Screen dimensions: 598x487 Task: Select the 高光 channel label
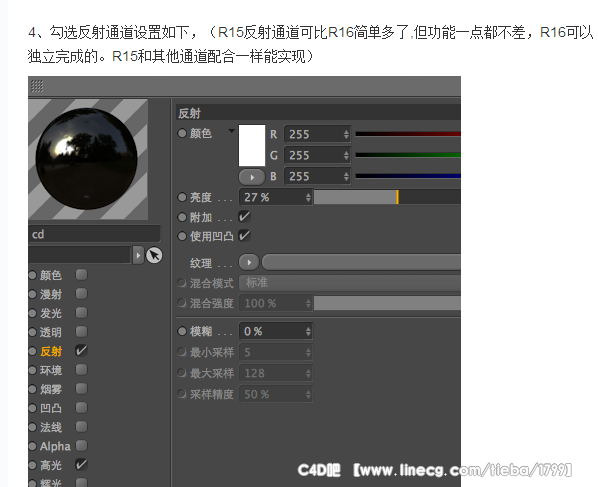click(51, 465)
